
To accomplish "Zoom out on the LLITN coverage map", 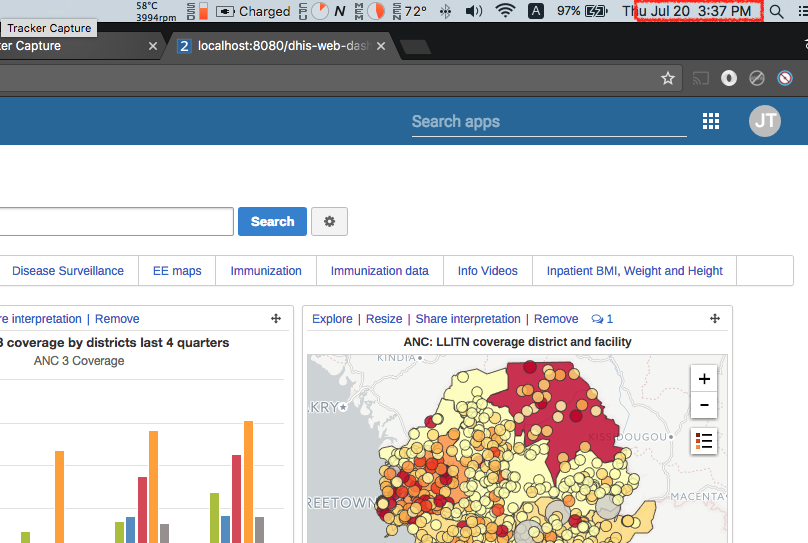I will click(x=704, y=405).
